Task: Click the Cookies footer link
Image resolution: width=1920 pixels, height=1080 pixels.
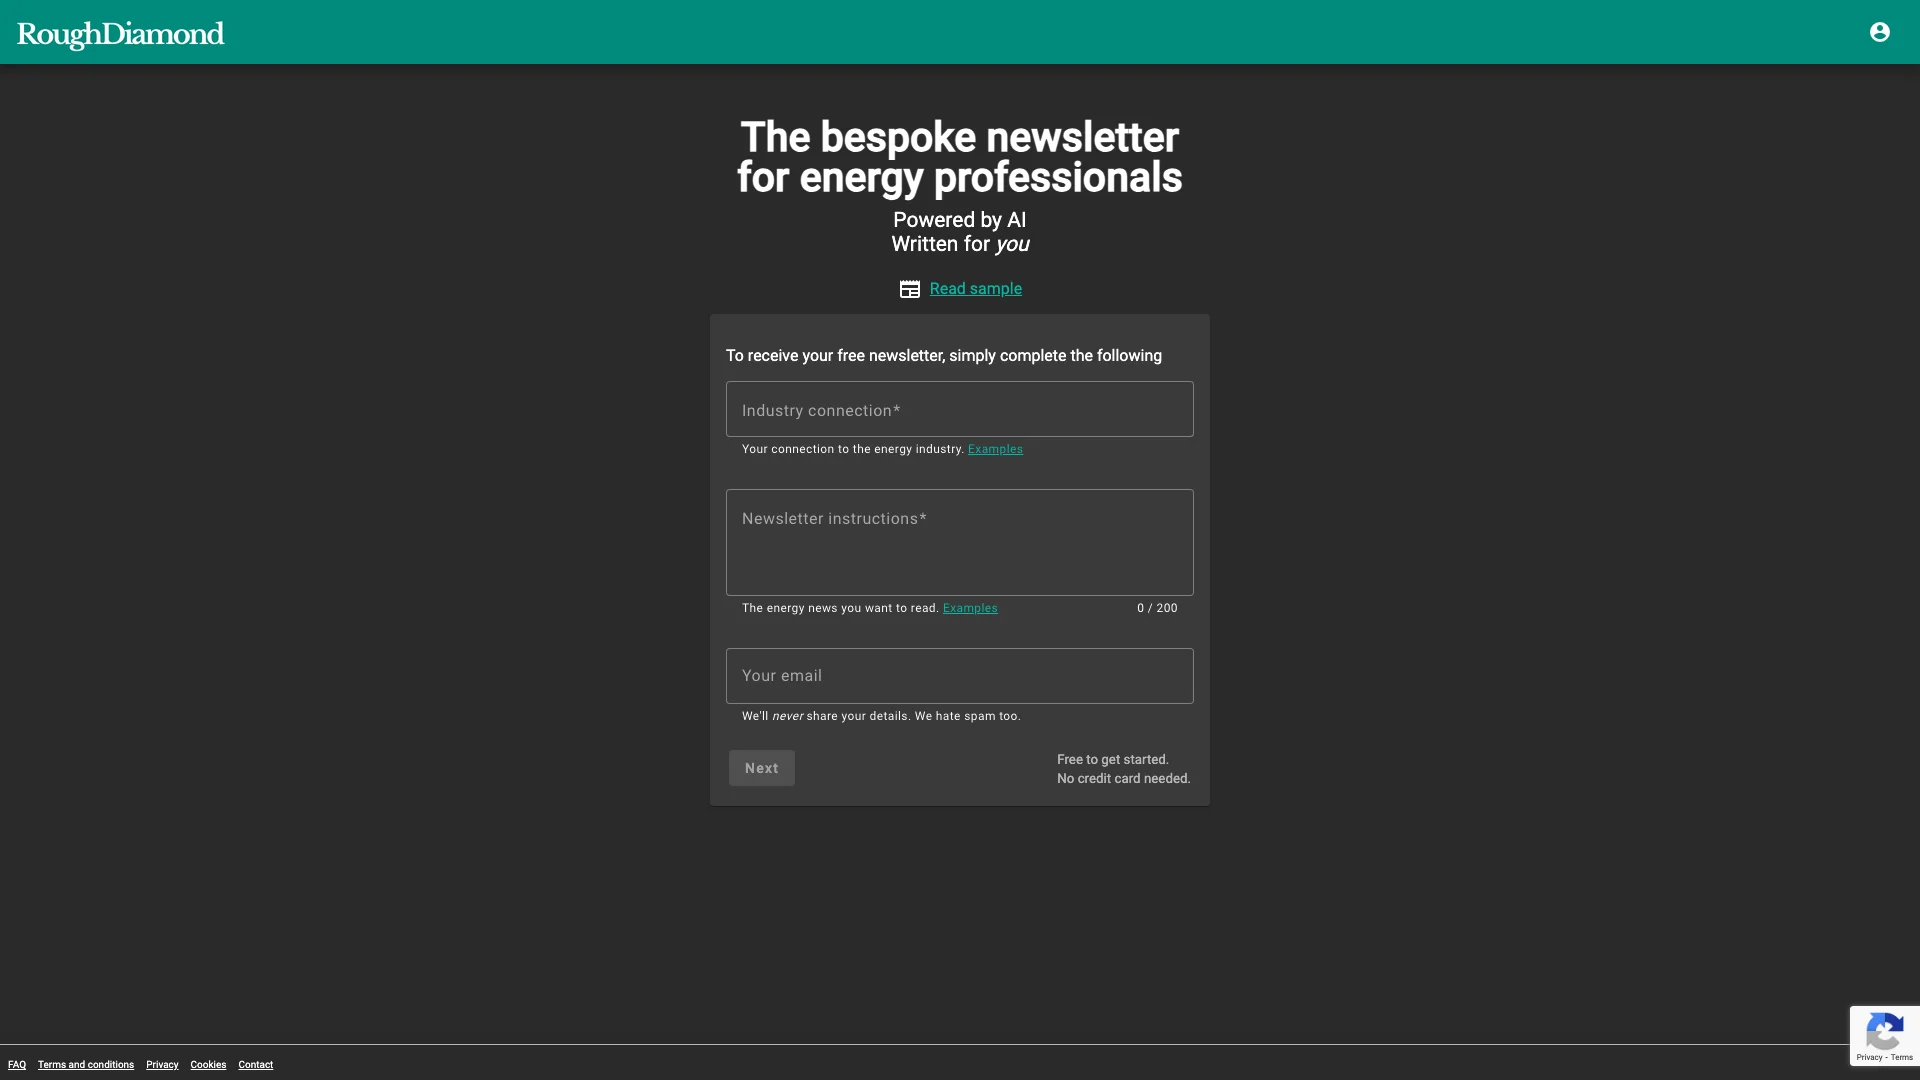Action: point(207,1064)
